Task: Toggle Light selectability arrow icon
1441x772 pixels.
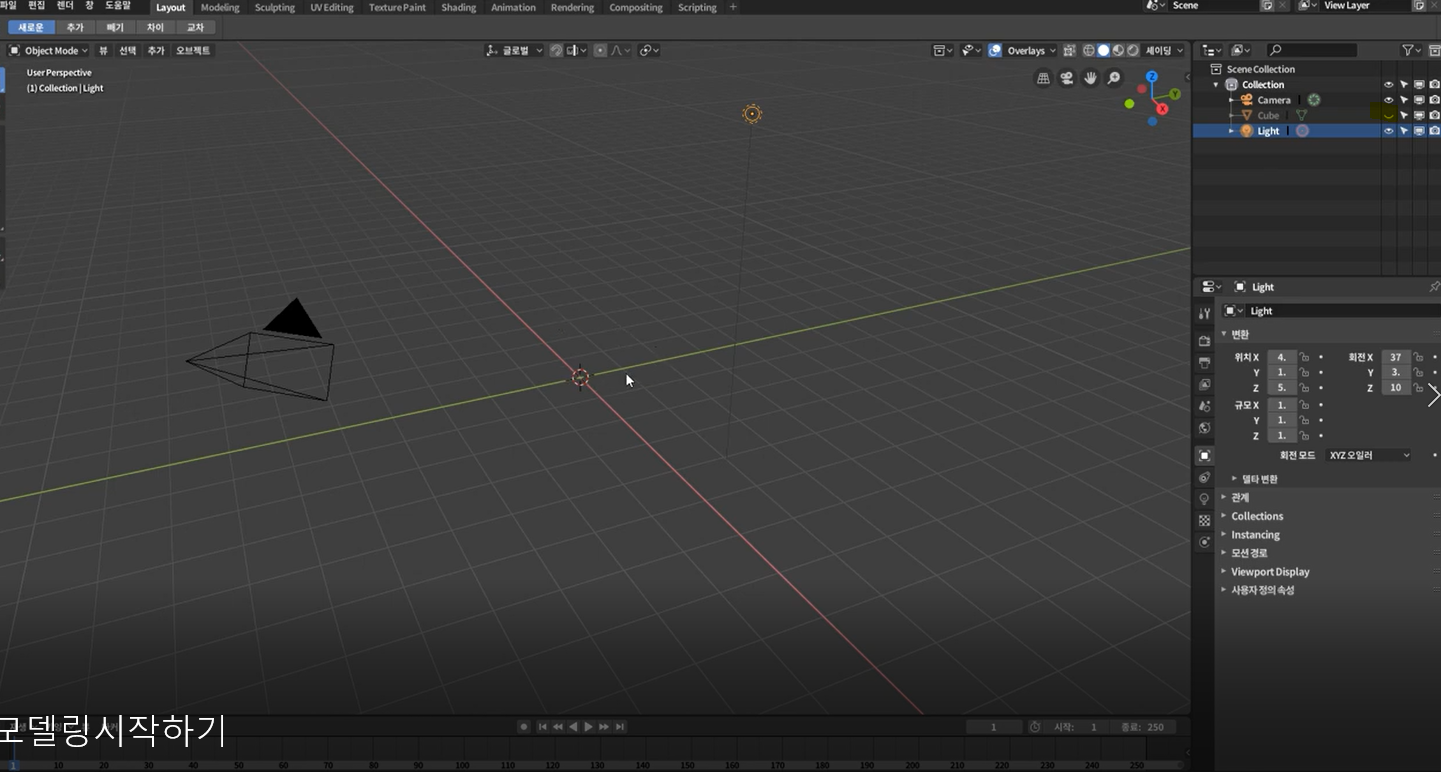Action: coord(1404,131)
